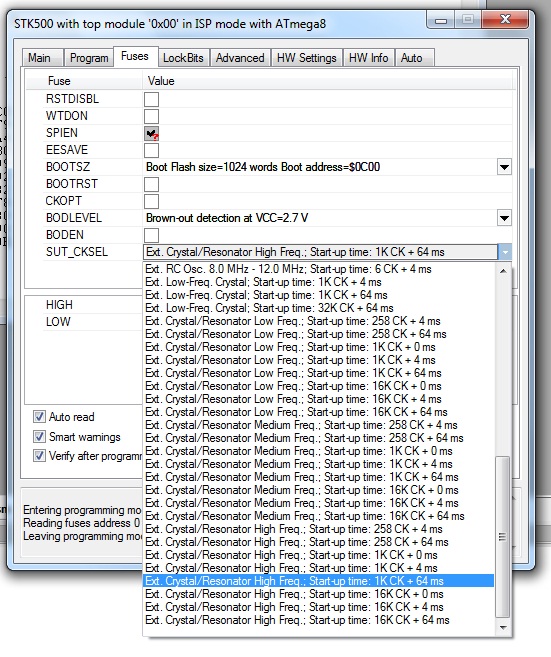Select High Freq. 16K CK + 0 ms option

[318, 594]
